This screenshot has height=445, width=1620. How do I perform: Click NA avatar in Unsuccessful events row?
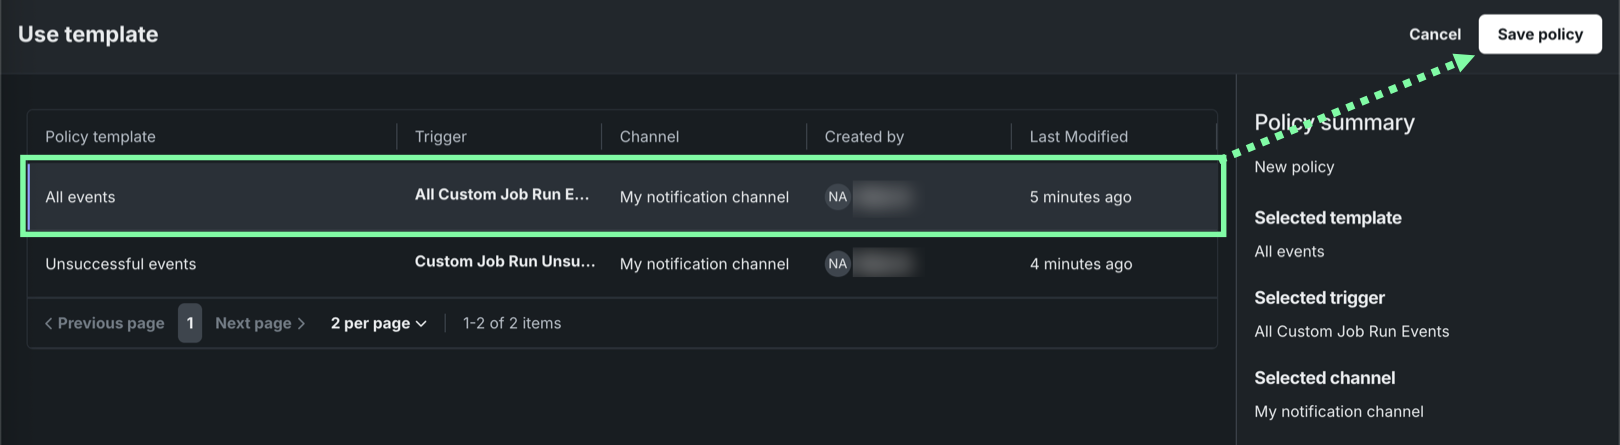[837, 264]
